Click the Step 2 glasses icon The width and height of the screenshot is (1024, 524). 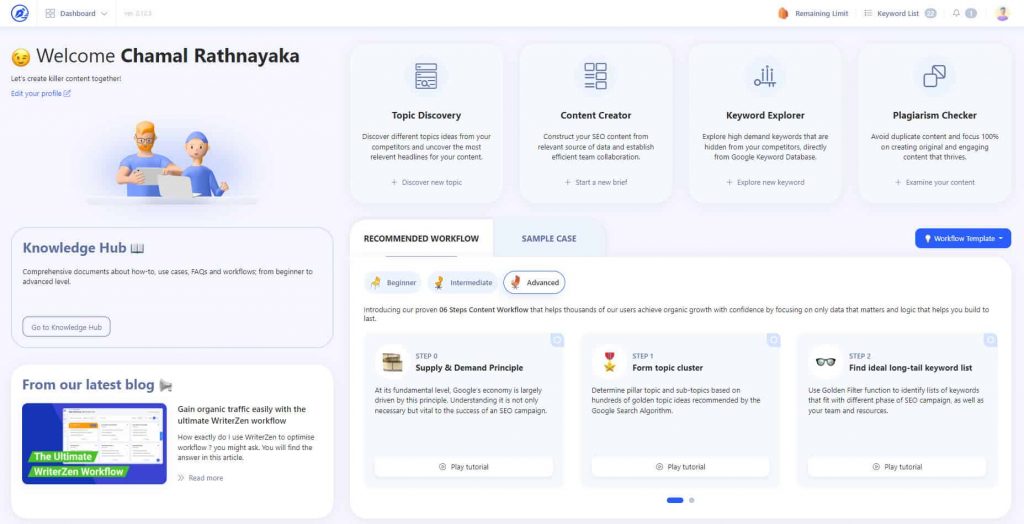[x=825, y=362]
